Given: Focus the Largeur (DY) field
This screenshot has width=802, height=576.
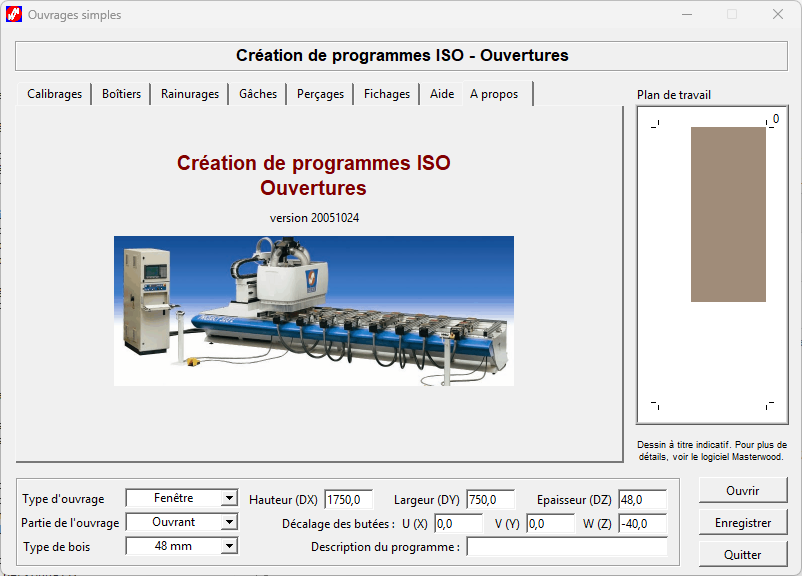Looking at the screenshot, I should 490,499.
